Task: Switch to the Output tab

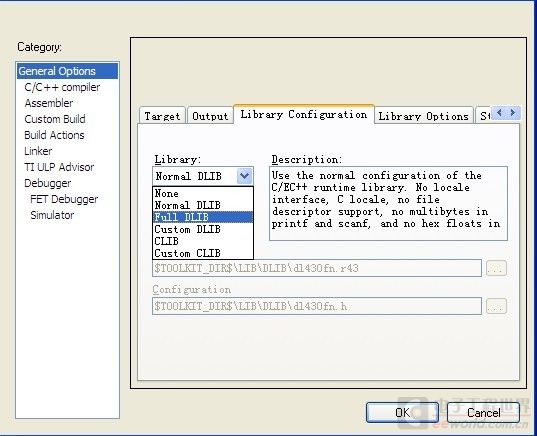Action: 210,116
